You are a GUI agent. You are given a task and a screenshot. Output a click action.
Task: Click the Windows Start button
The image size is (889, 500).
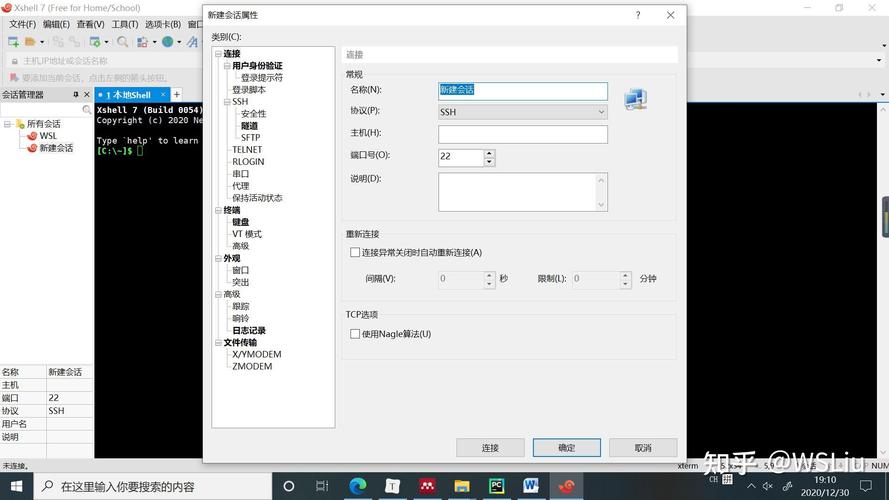point(16,486)
